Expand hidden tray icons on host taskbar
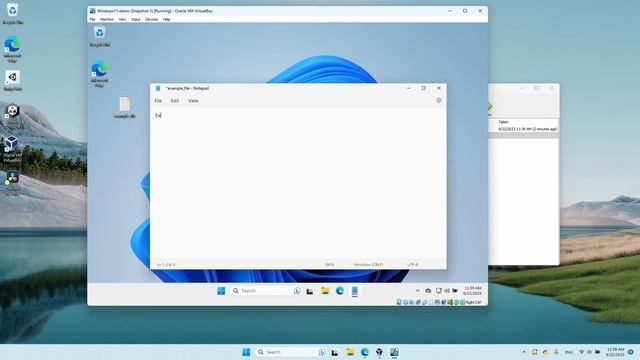This screenshot has height=360, width=640. [x=524, y=352]
